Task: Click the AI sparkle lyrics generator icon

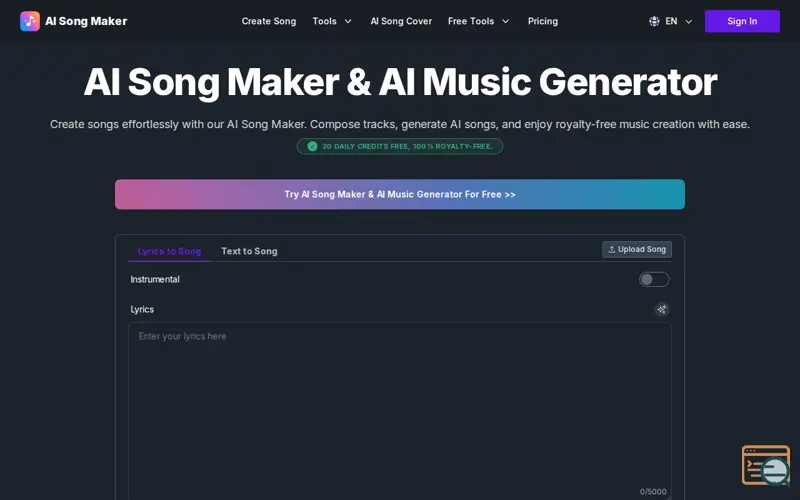Action: tap(661, 309)
